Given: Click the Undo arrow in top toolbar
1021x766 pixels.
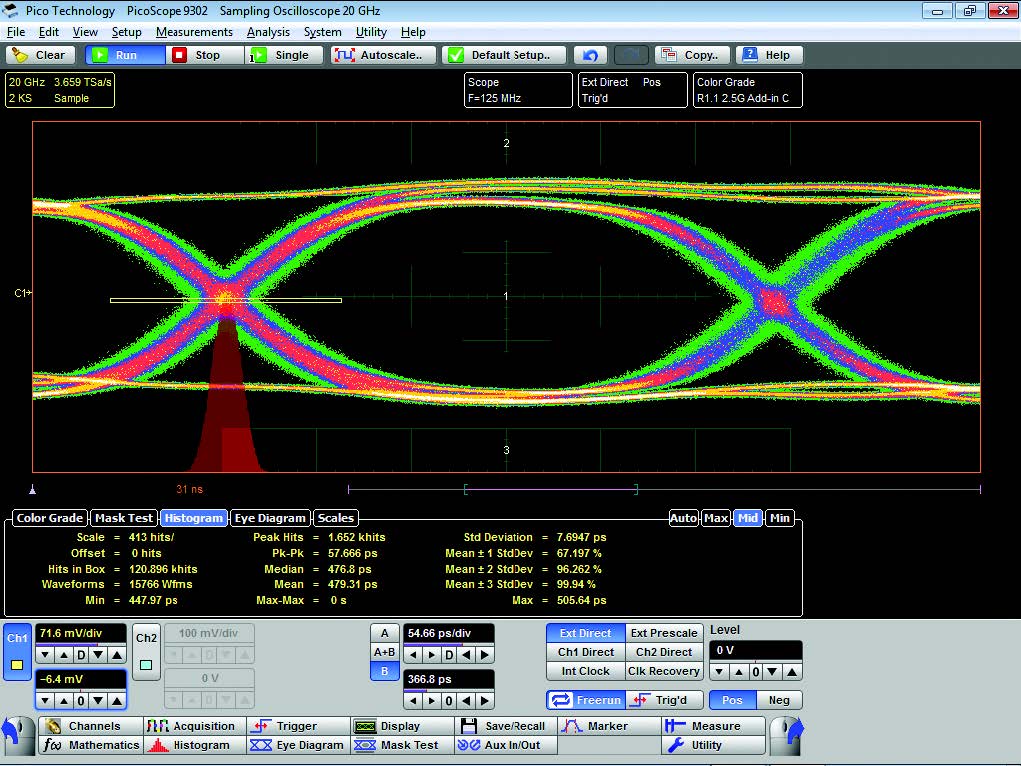Looking at the screenshot, I should coord(591,55).
